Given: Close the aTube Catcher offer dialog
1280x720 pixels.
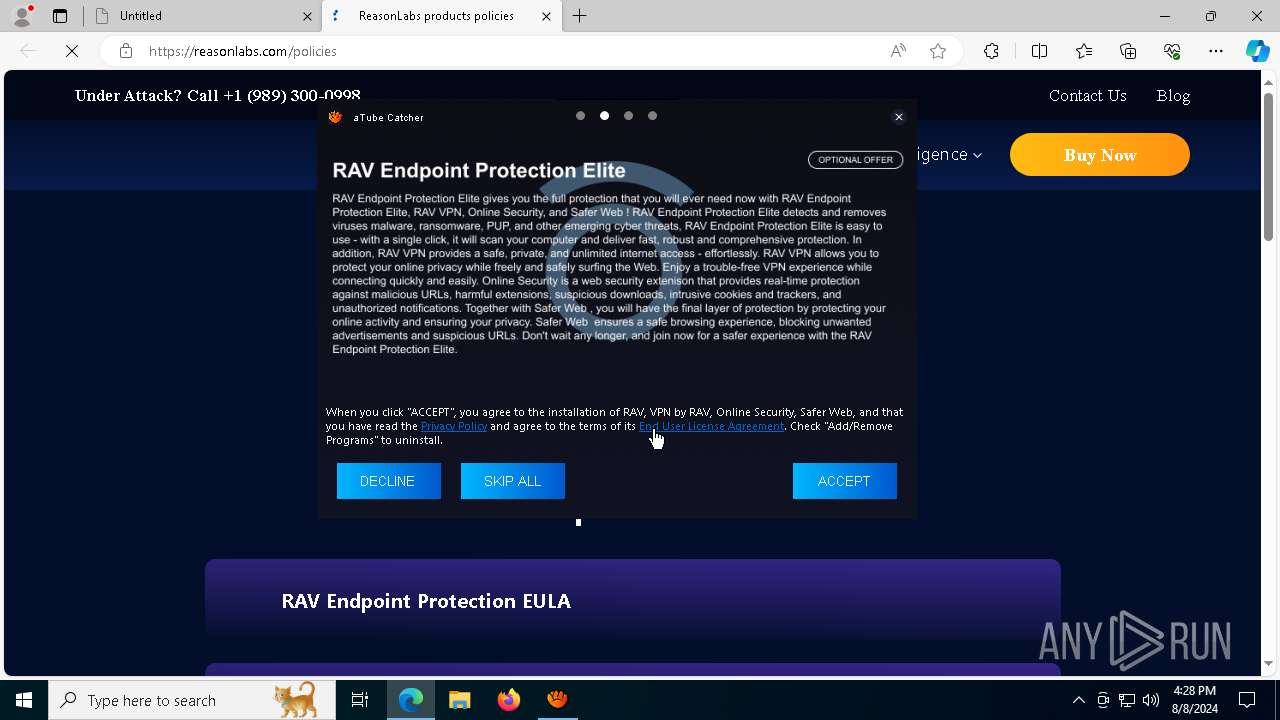Looking at the screenshot, I should point(898,117).
